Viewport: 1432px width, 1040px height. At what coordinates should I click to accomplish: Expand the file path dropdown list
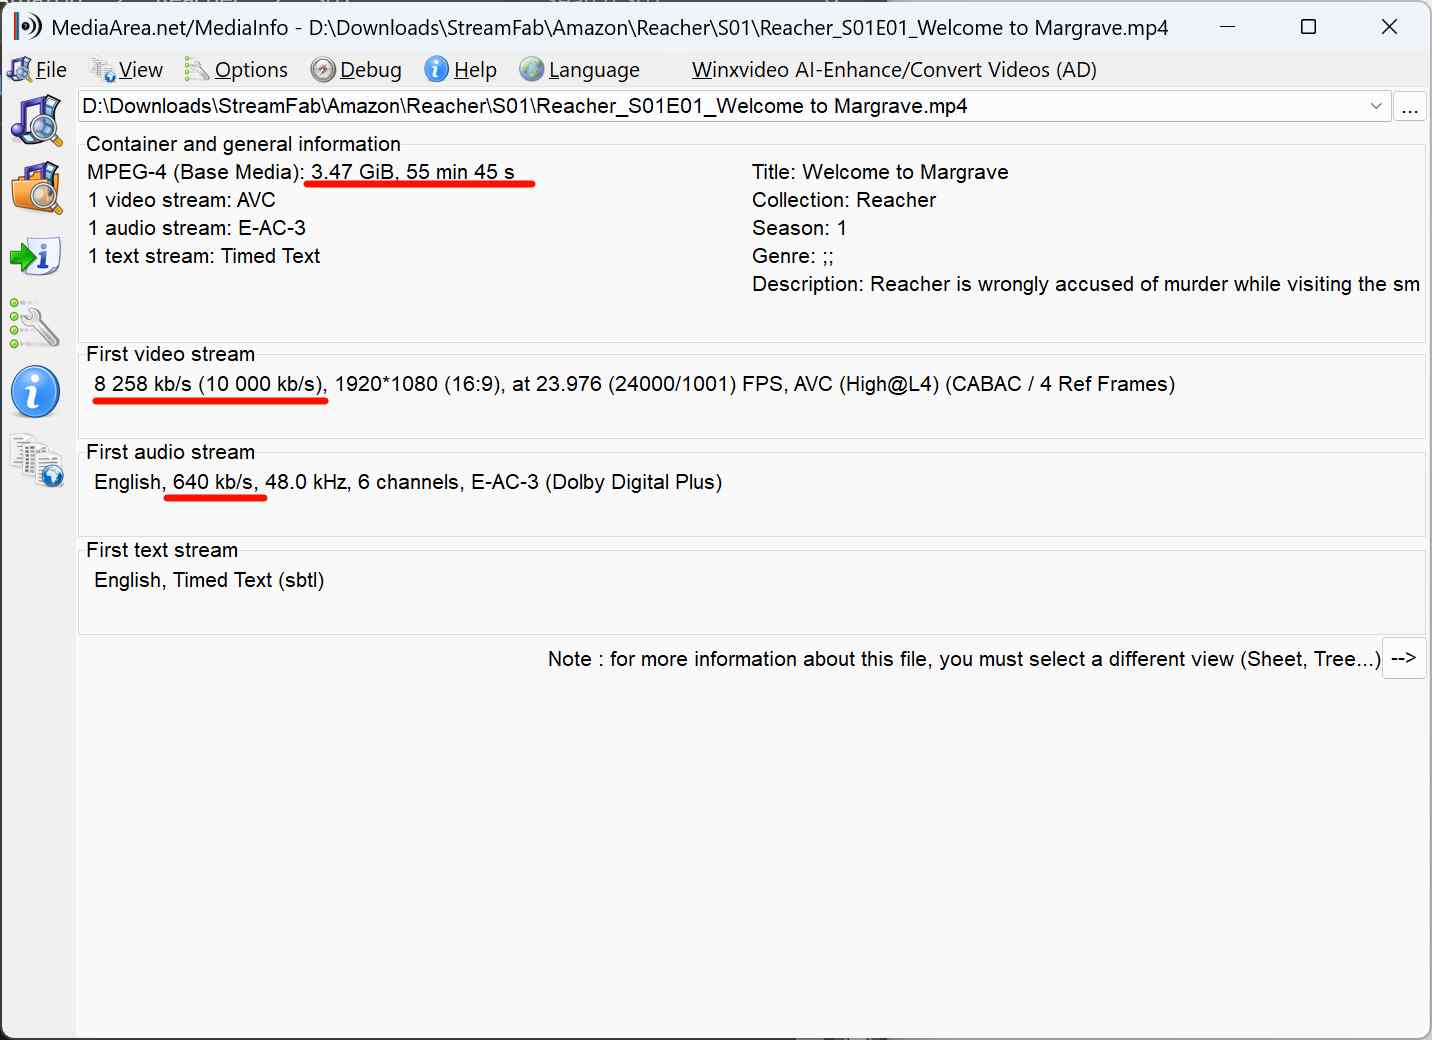tap(1376, 106)
